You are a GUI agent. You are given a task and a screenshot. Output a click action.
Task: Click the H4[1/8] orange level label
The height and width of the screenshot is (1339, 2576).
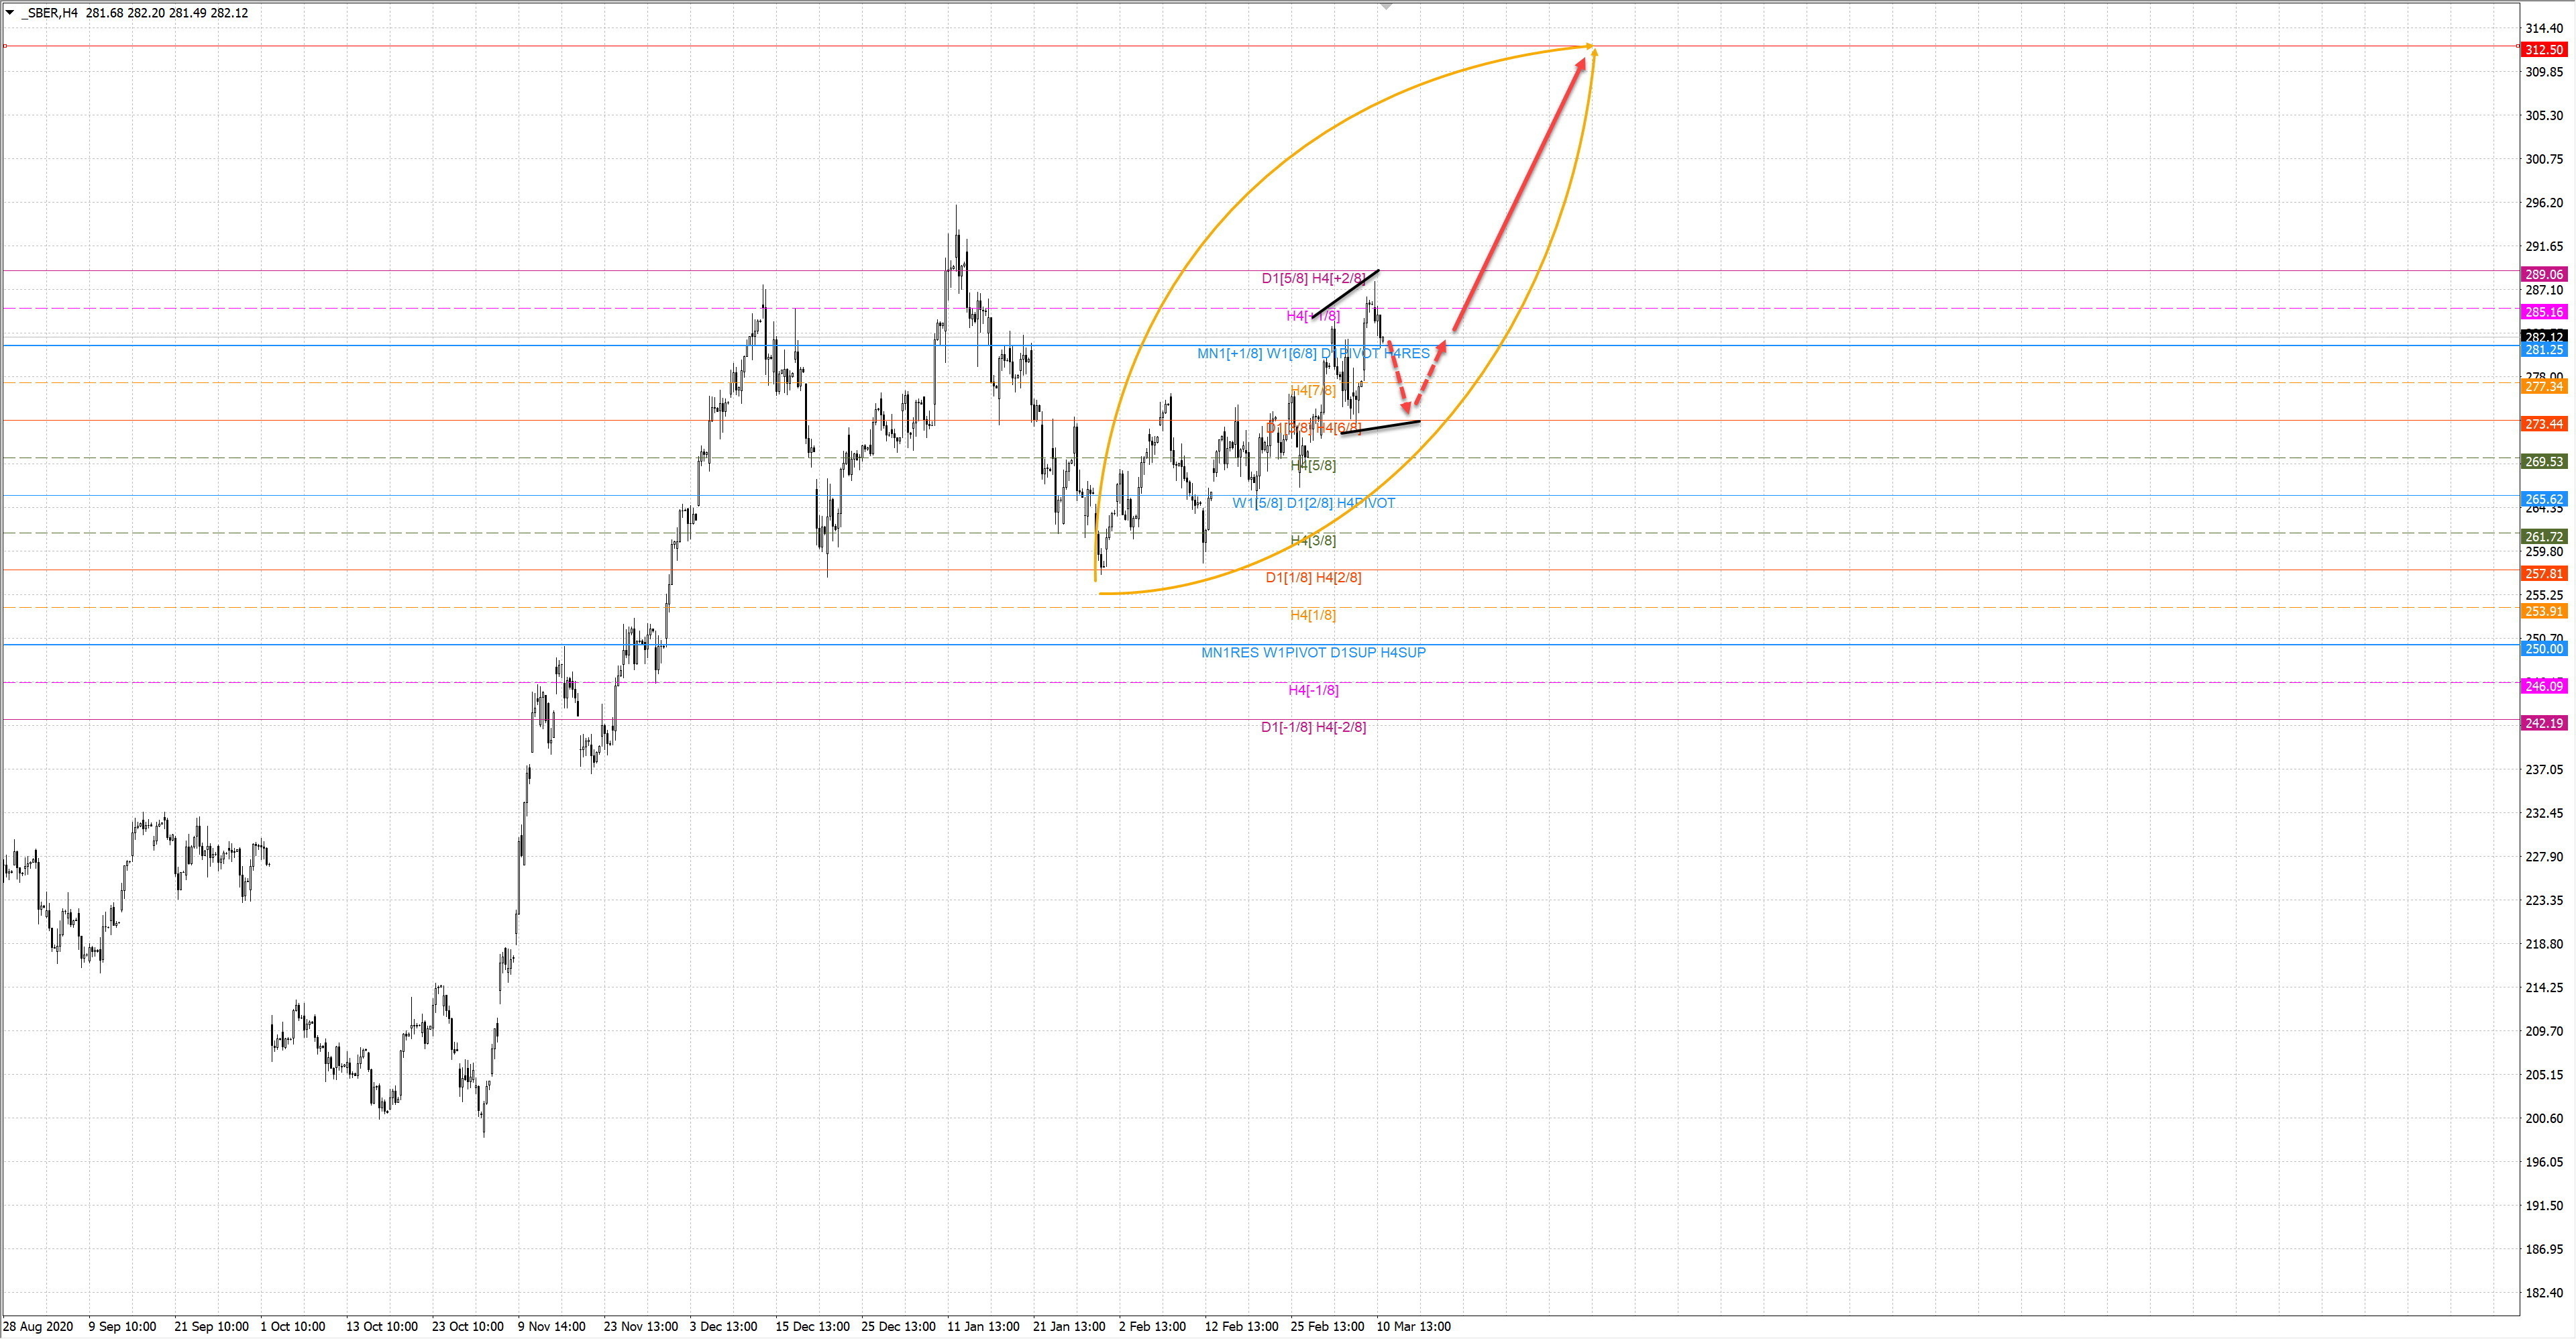click(x=1313, y=615)
